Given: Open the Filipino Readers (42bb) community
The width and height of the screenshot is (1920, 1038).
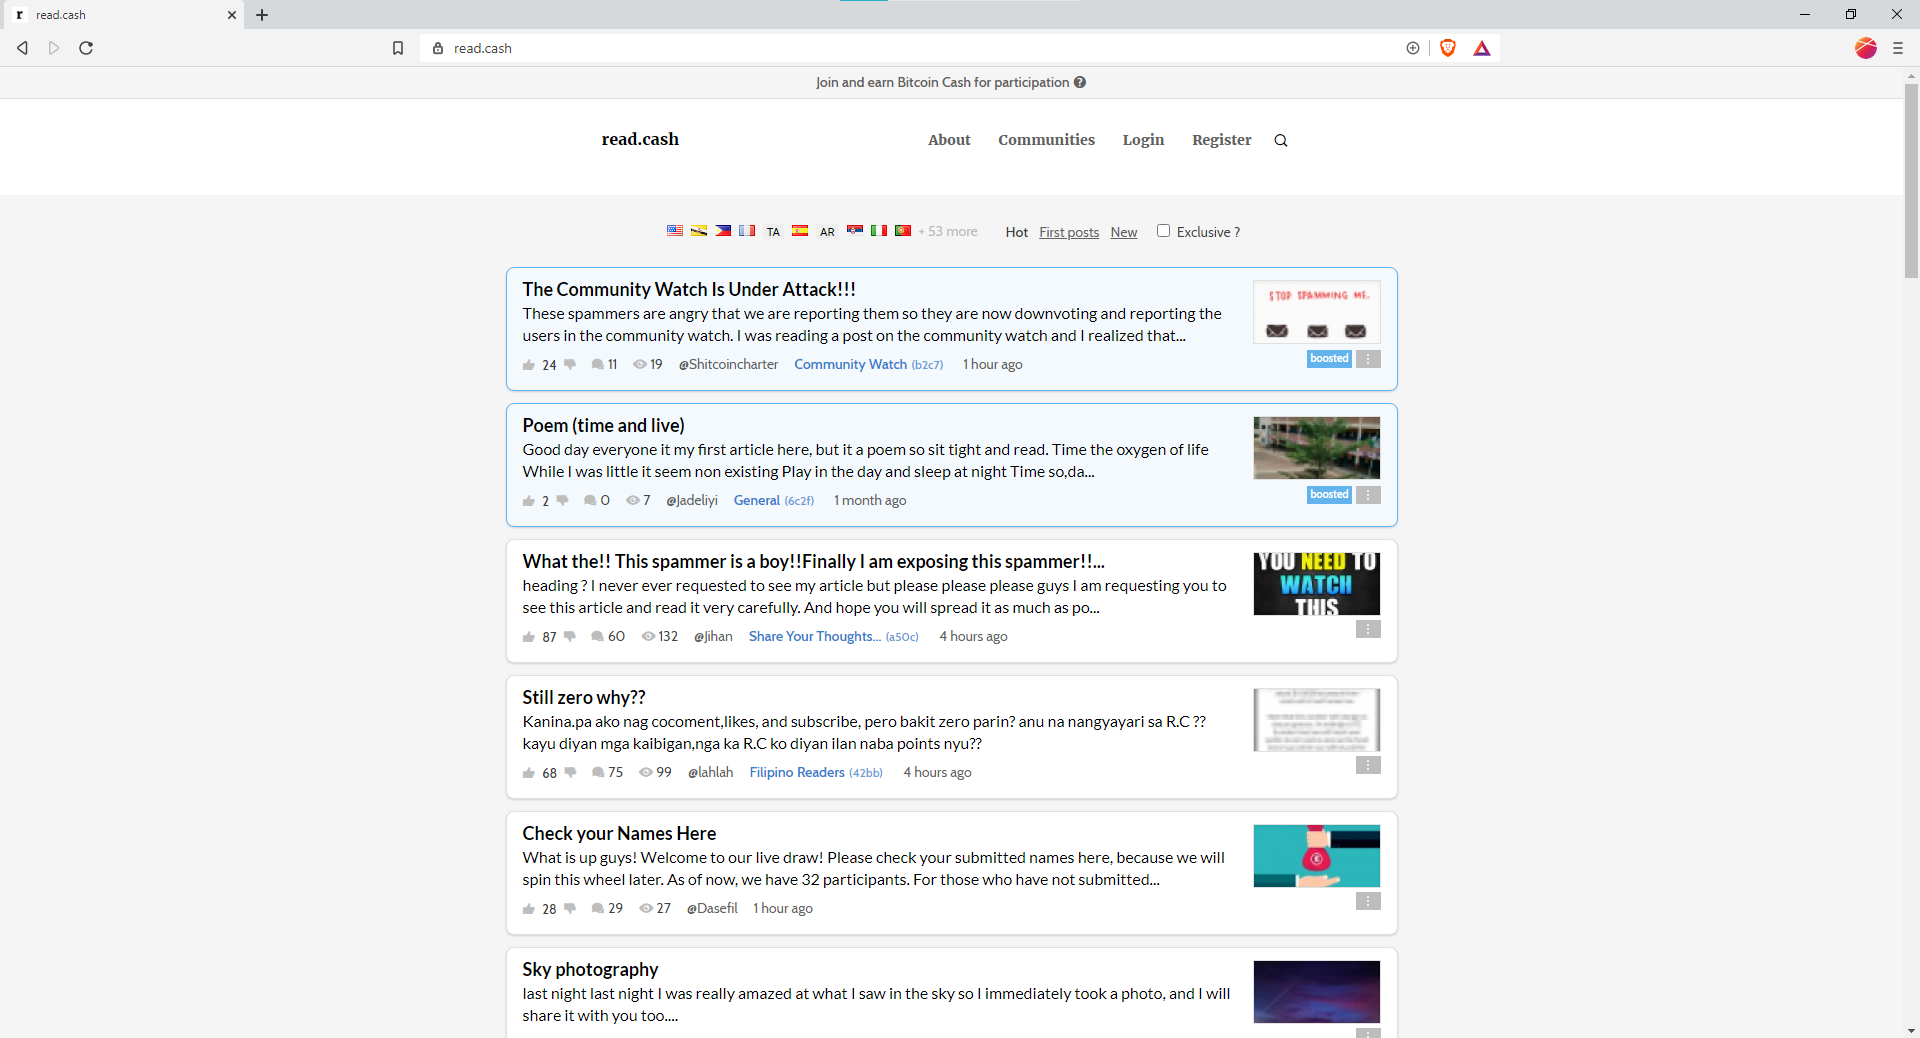Looking at the screenshot, I should [816, 773].
